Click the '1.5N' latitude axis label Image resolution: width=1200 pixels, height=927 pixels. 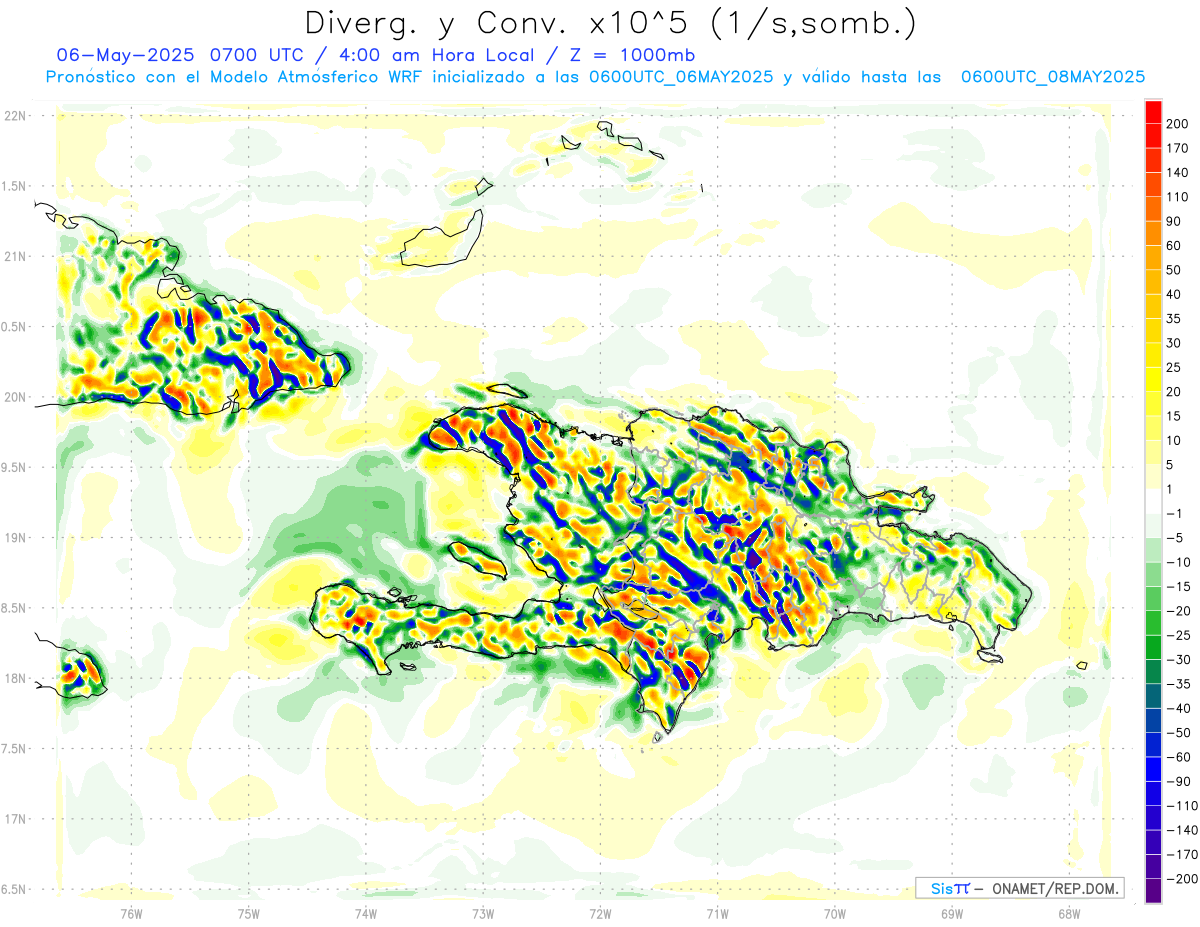(x=14, y=186)
